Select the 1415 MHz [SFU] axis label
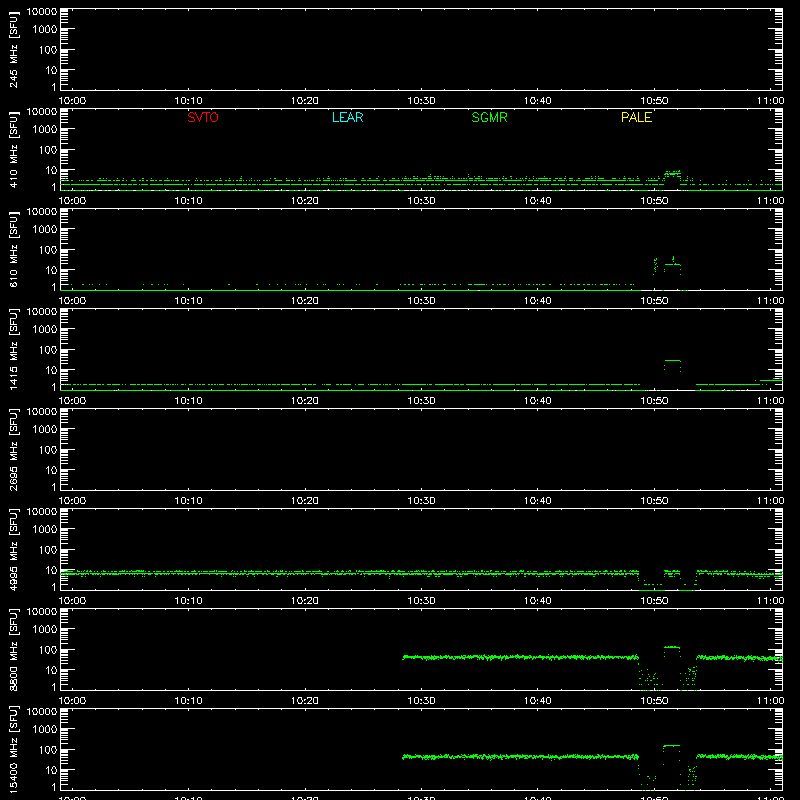Viewport: 800px width, 800px height. (x=13, y=349)
